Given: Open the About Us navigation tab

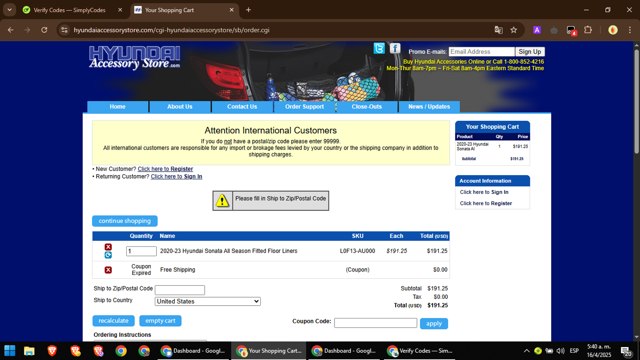Looking at the screenshot, I should click(180, 107).
